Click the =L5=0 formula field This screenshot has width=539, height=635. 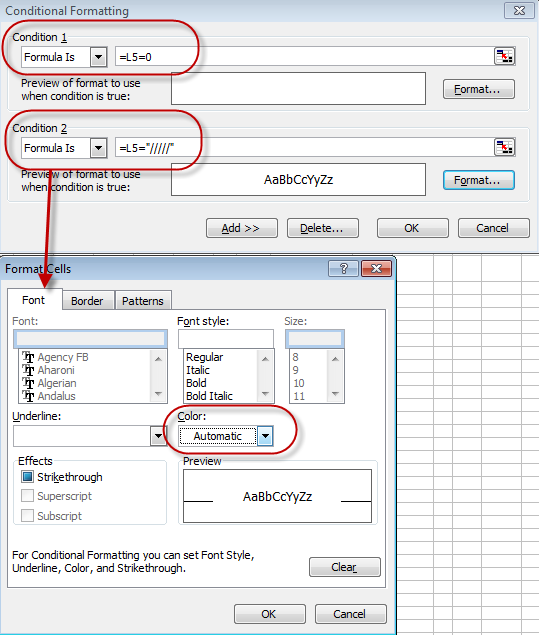(x=304, y=57)
